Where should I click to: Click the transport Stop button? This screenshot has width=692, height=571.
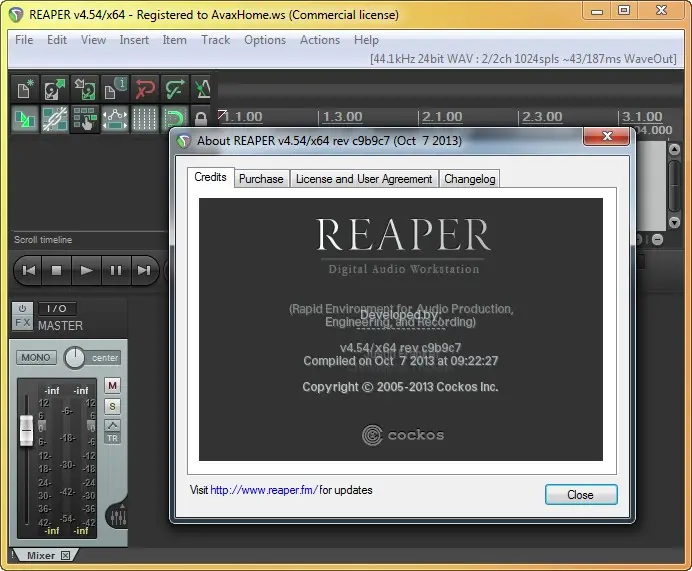click(x=56, y=270)
